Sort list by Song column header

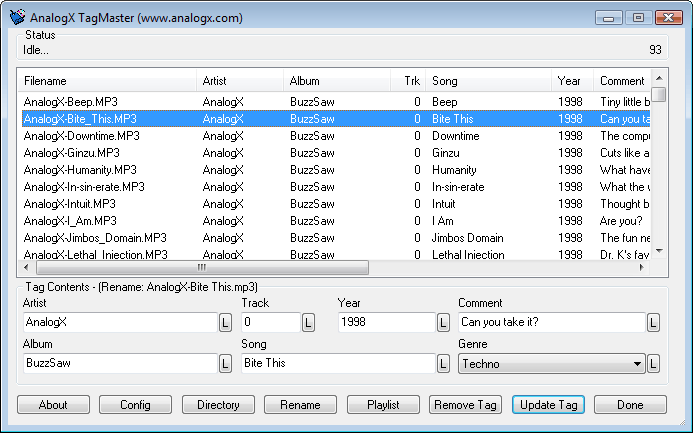click(489, 81)
